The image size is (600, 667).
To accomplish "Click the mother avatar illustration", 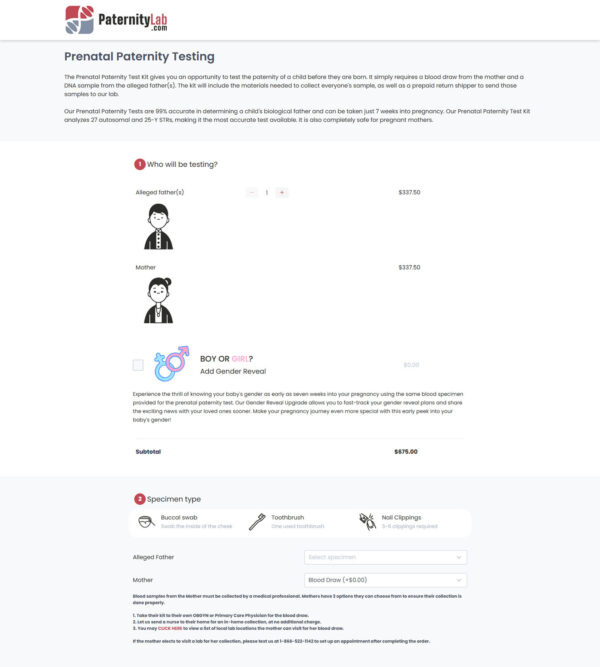I will coord(157,300).
